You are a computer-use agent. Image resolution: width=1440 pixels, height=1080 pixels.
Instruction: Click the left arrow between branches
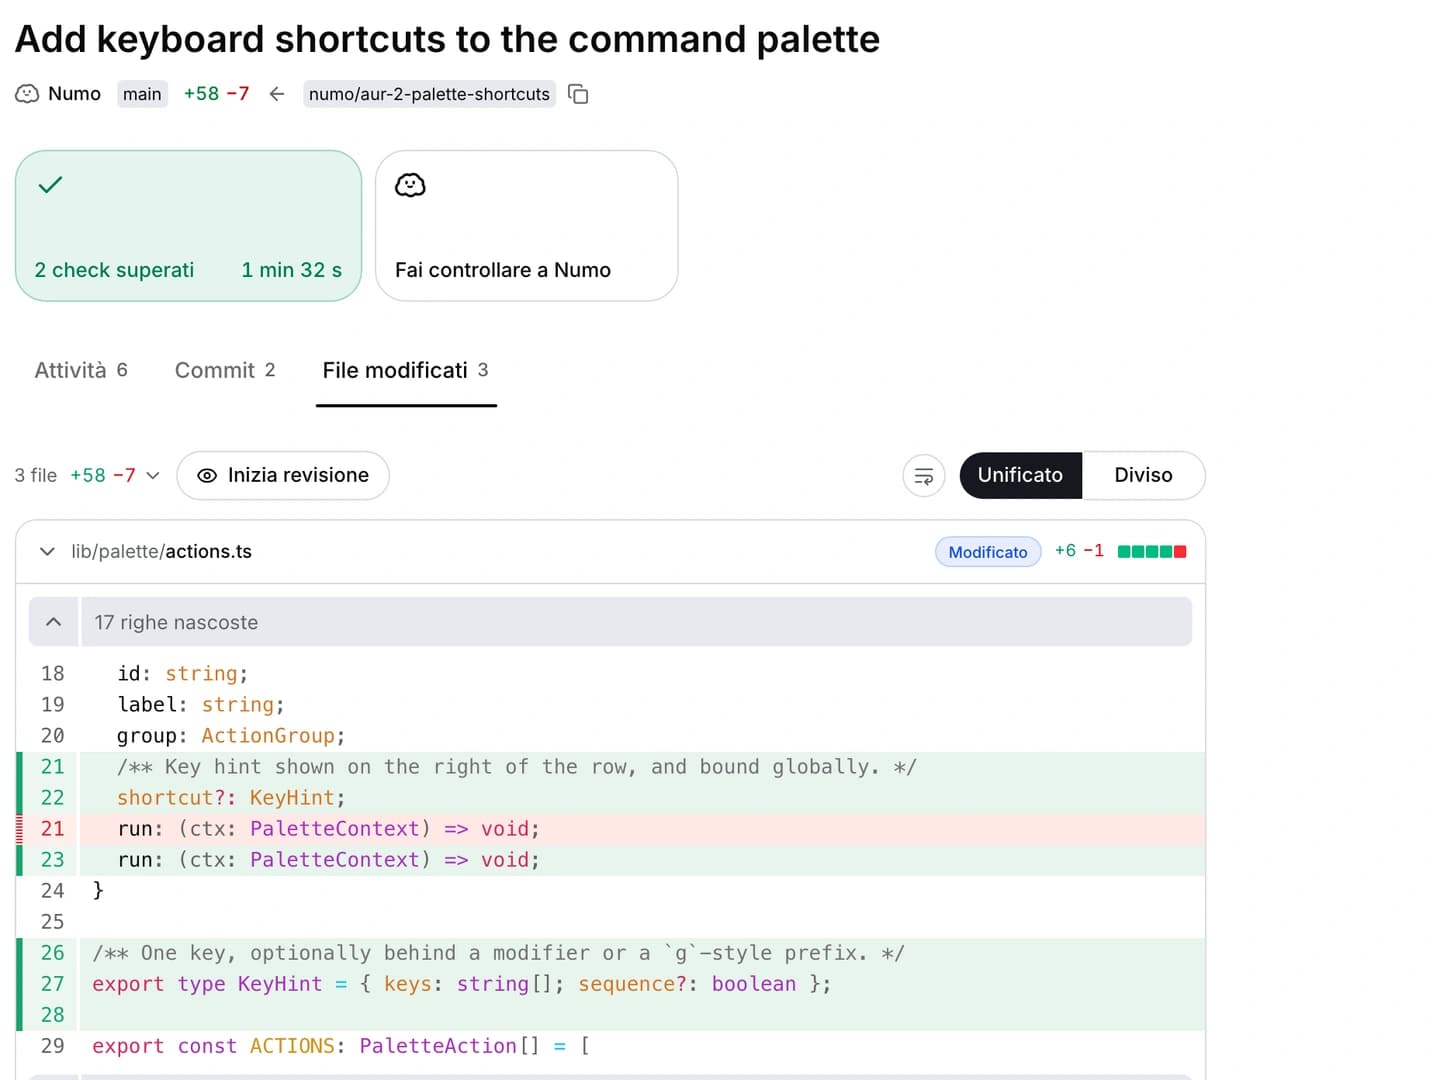tap(277, 94)
